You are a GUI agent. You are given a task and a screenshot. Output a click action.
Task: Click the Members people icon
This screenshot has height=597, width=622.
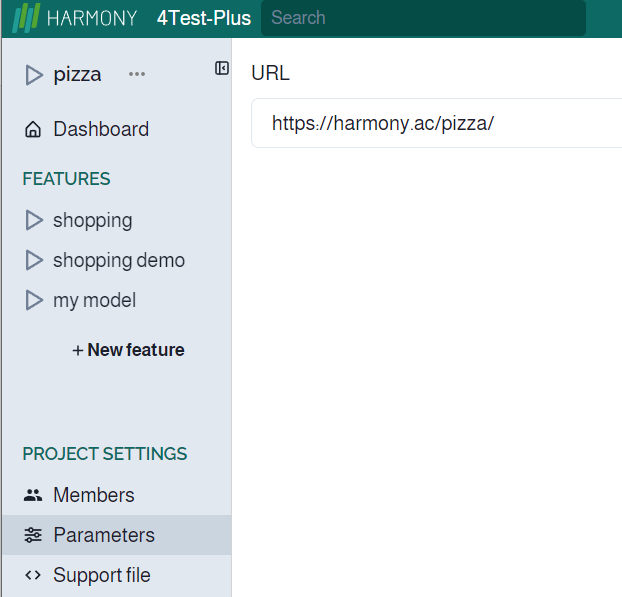[x=33, y=495]
